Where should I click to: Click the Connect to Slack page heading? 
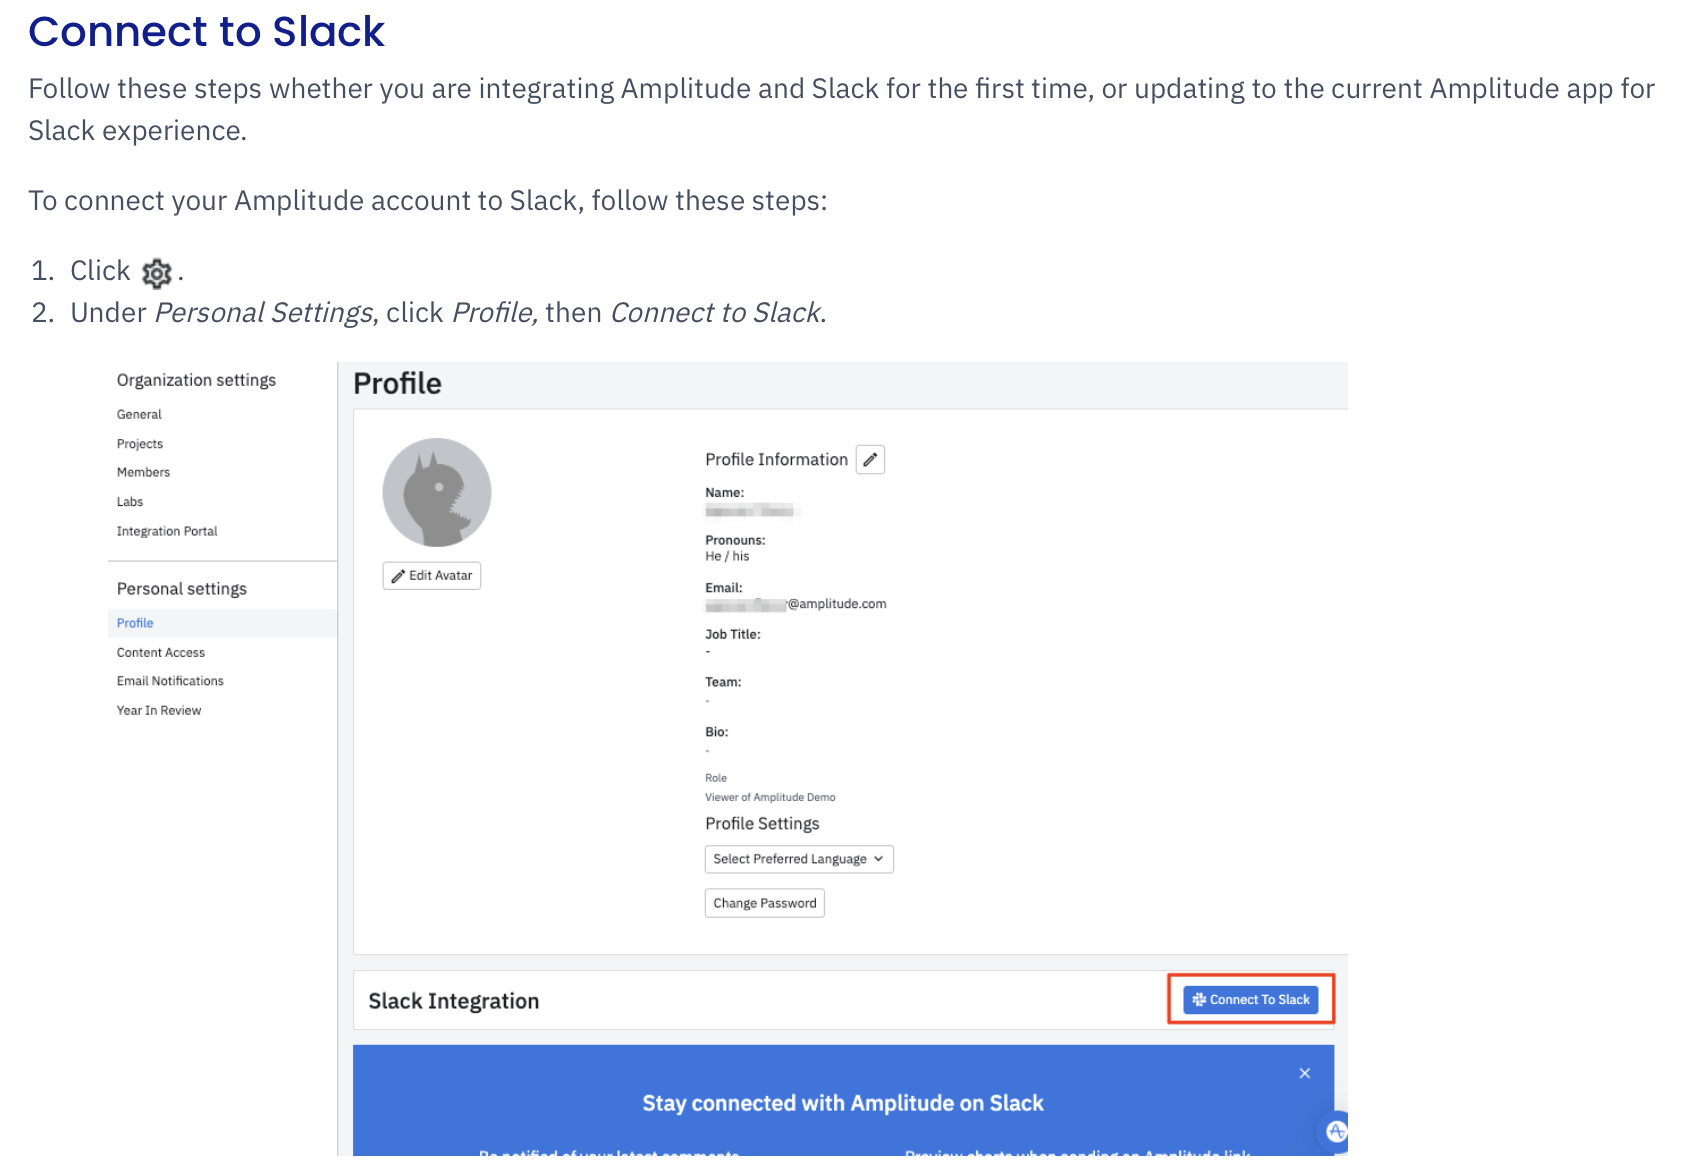[206, 32]
